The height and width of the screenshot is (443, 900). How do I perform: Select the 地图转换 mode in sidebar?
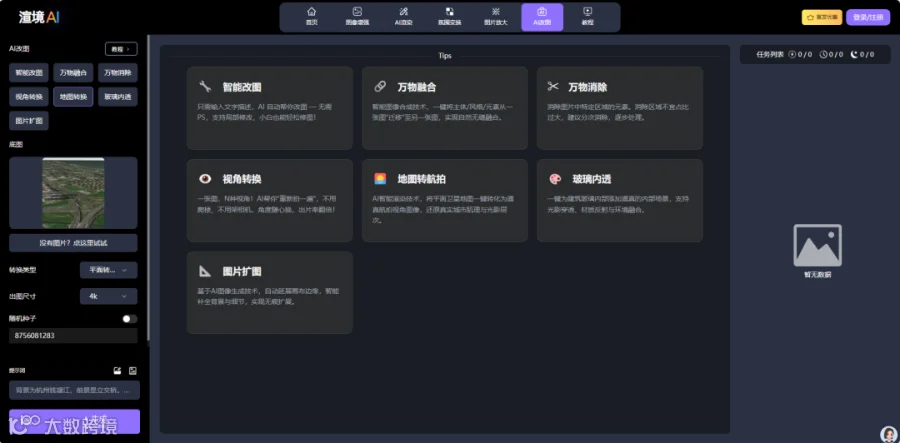(x=73, y=97)
